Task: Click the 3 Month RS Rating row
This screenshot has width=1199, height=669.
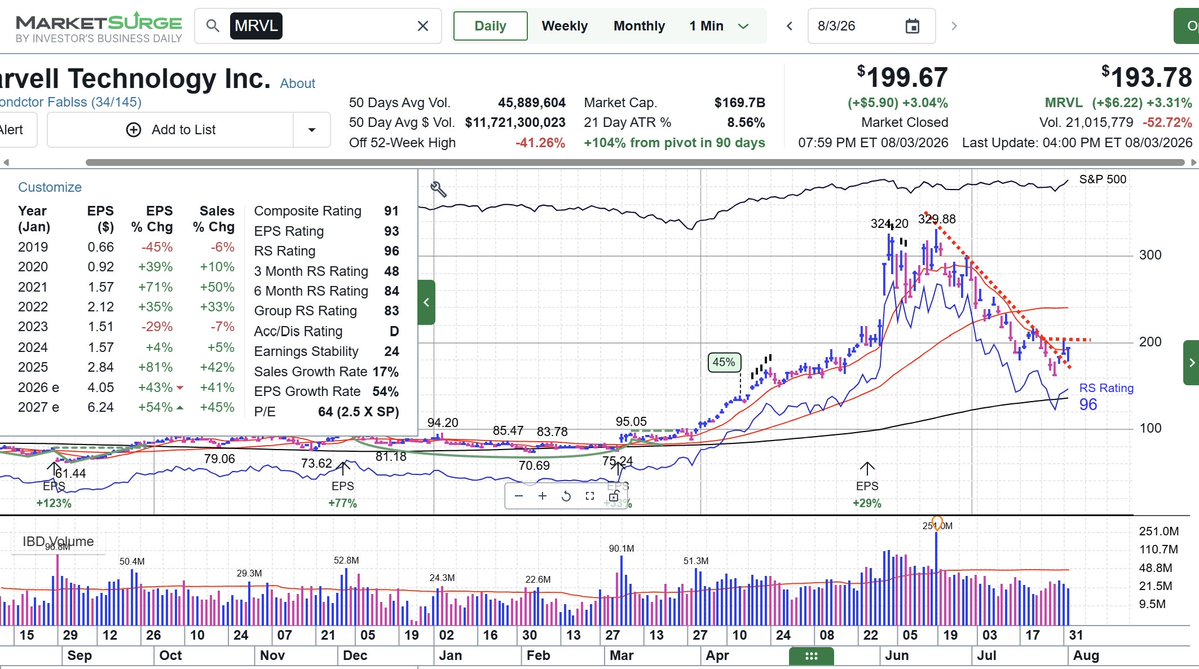Action: (327, 271)
